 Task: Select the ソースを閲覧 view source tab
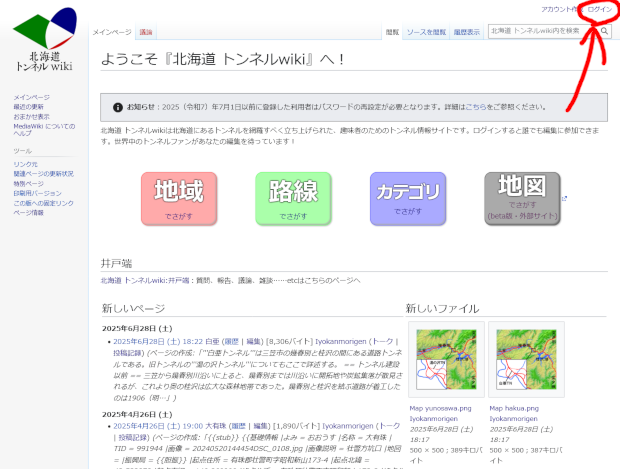[x=426, y=33]
